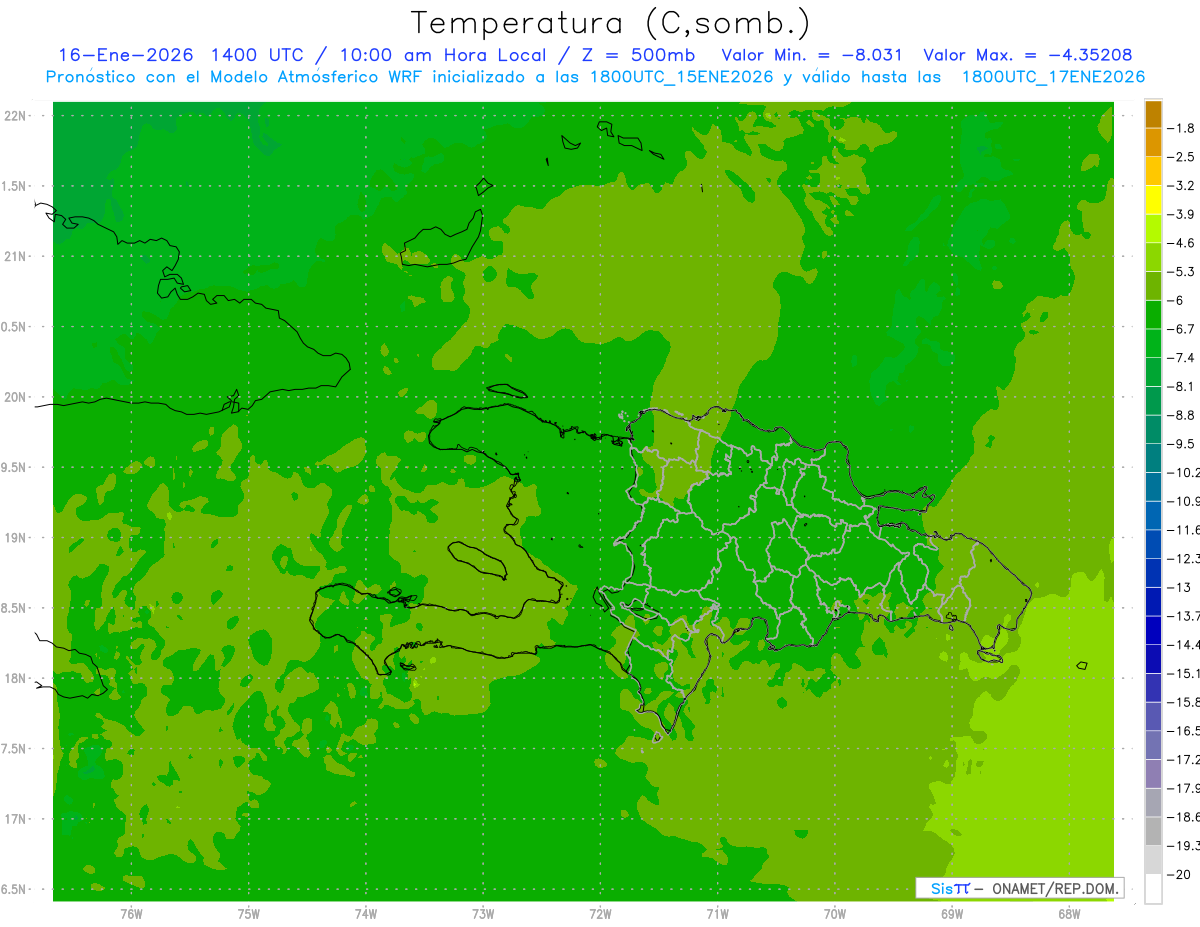Click the date '16-Ene-2026' in the header
This screenshot has height=927, width=1200.
pyautogui.click(x=126, y=55)
